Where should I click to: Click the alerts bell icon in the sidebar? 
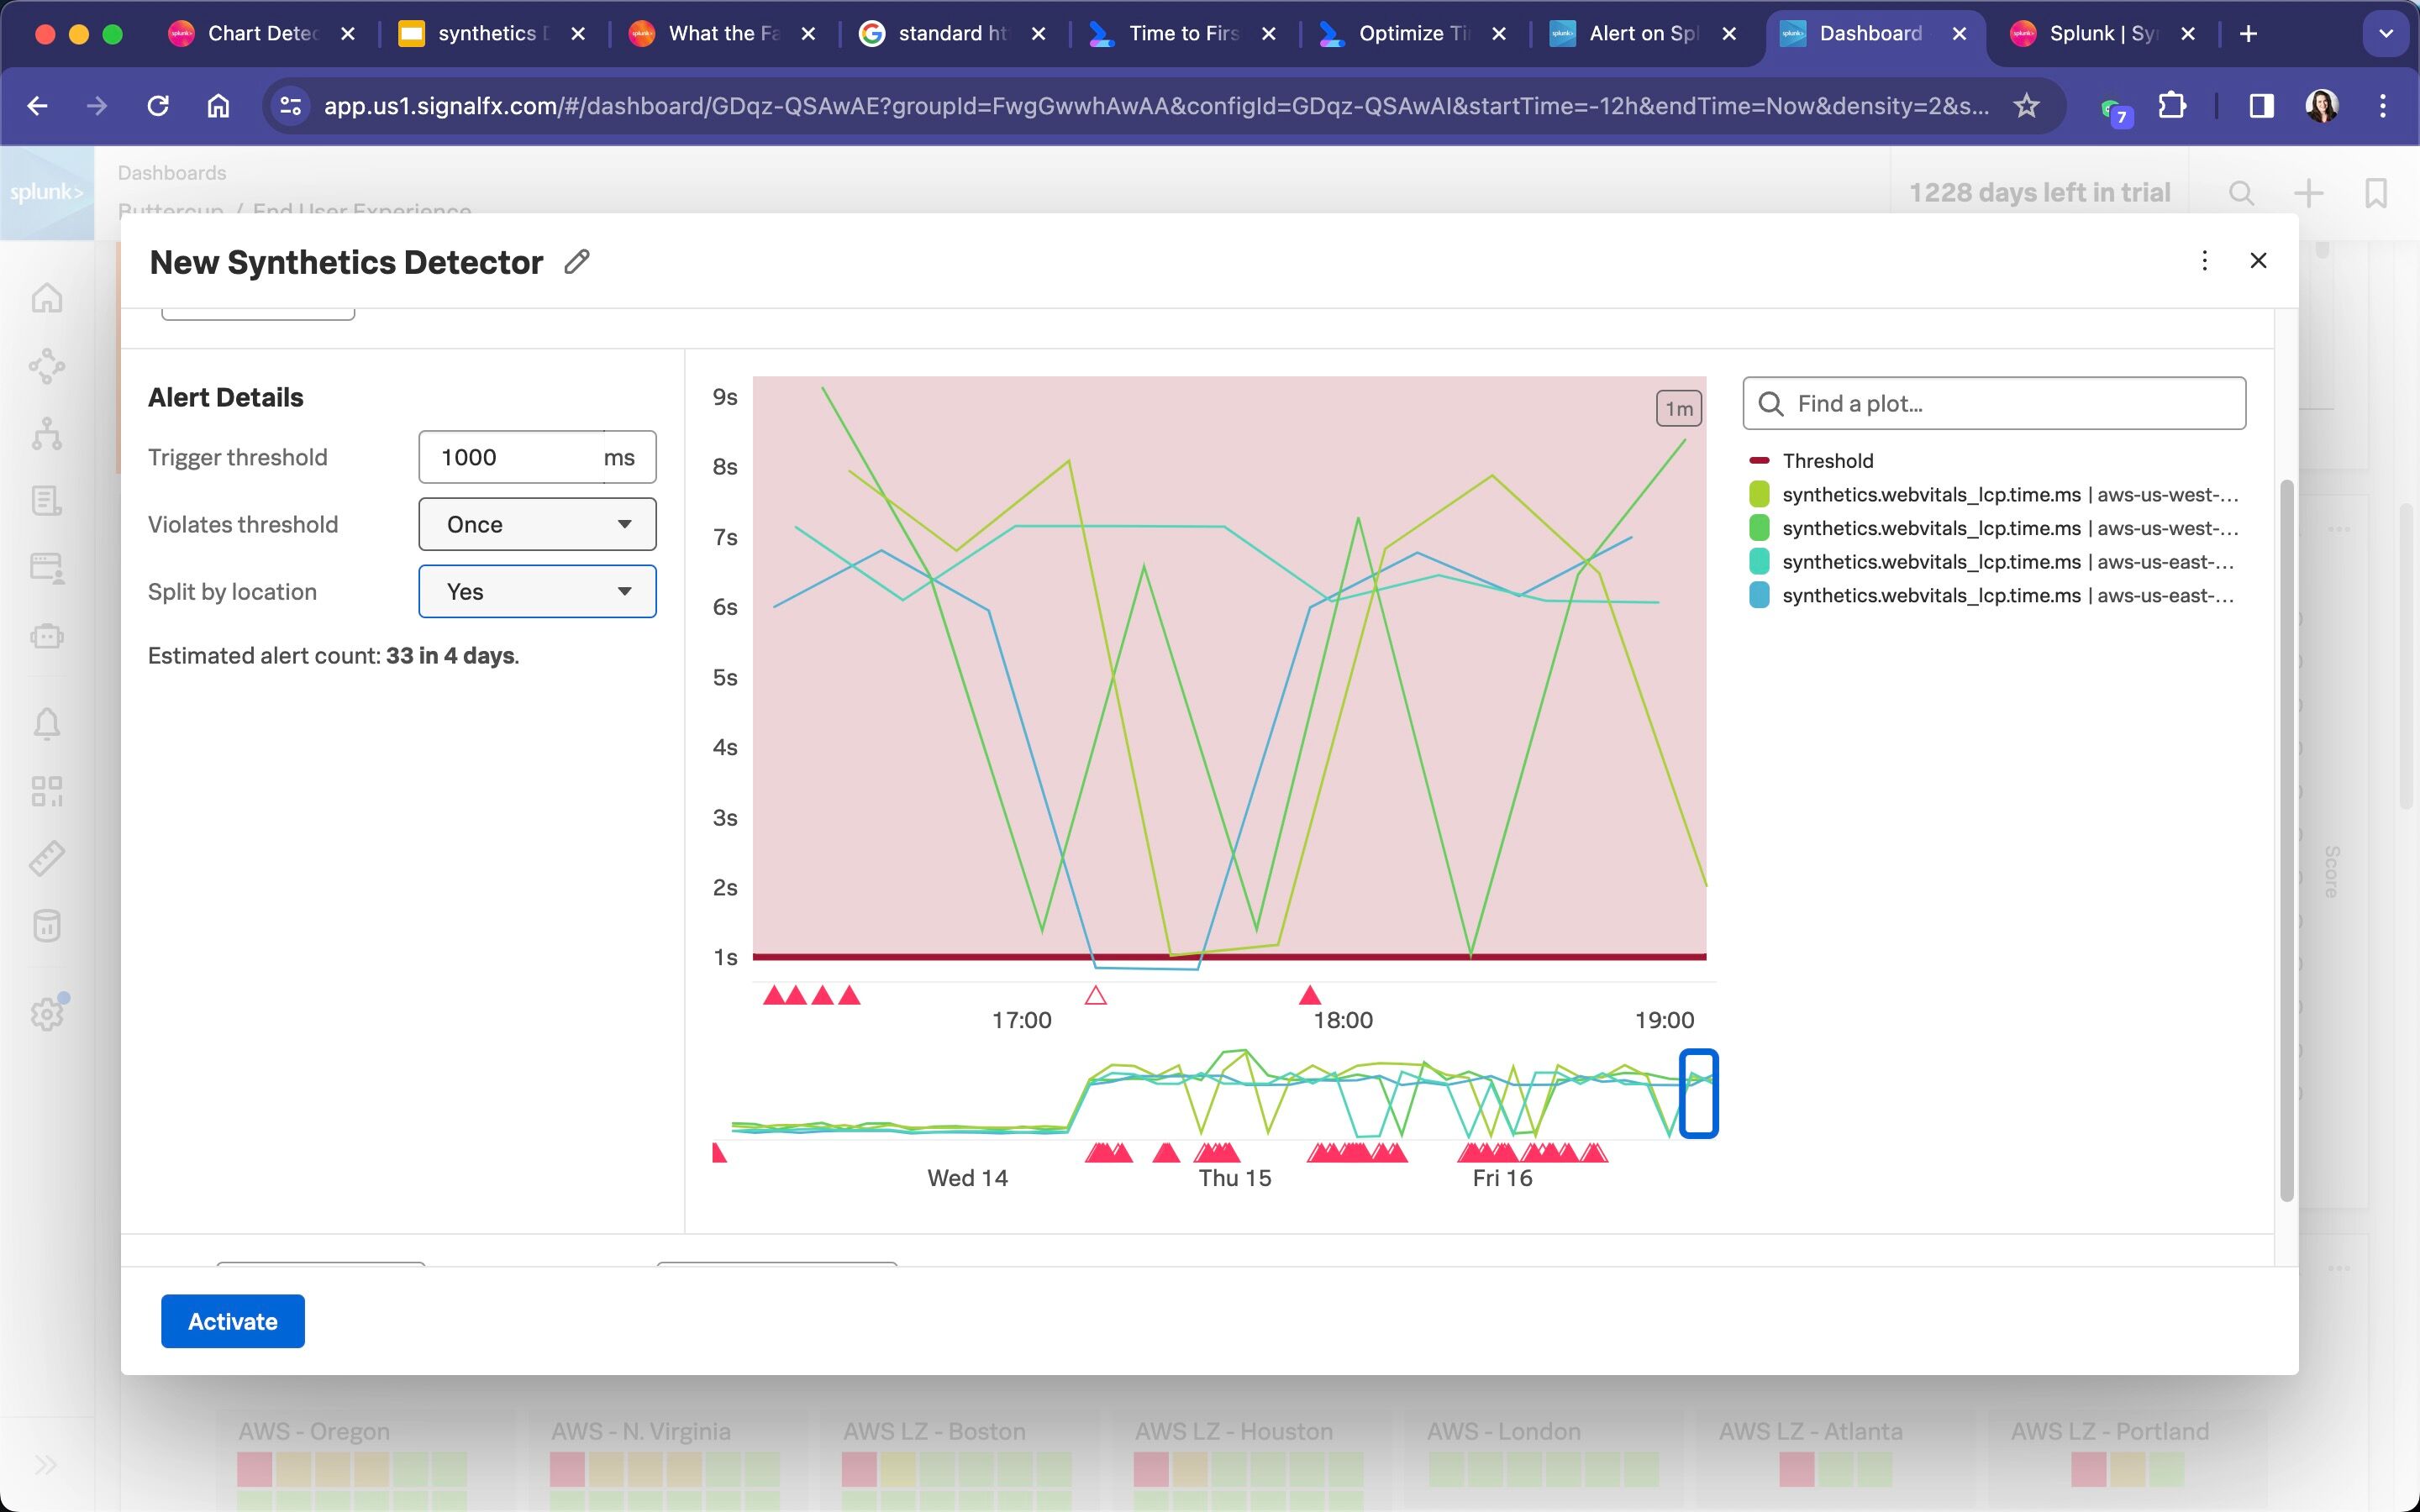point(47,723)
